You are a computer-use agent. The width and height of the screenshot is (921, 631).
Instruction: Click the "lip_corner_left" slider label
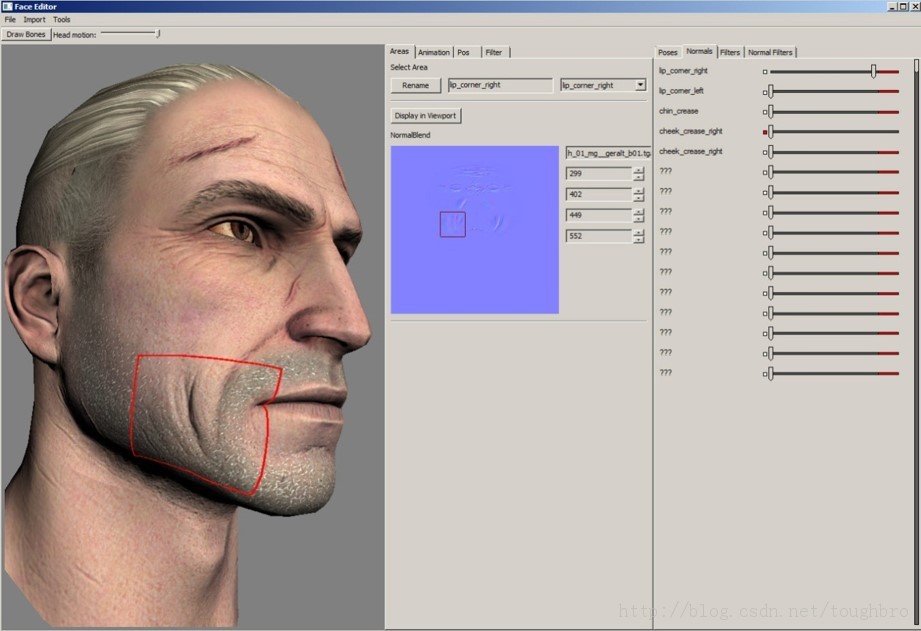pyautogui.click(x=681, y=91)
